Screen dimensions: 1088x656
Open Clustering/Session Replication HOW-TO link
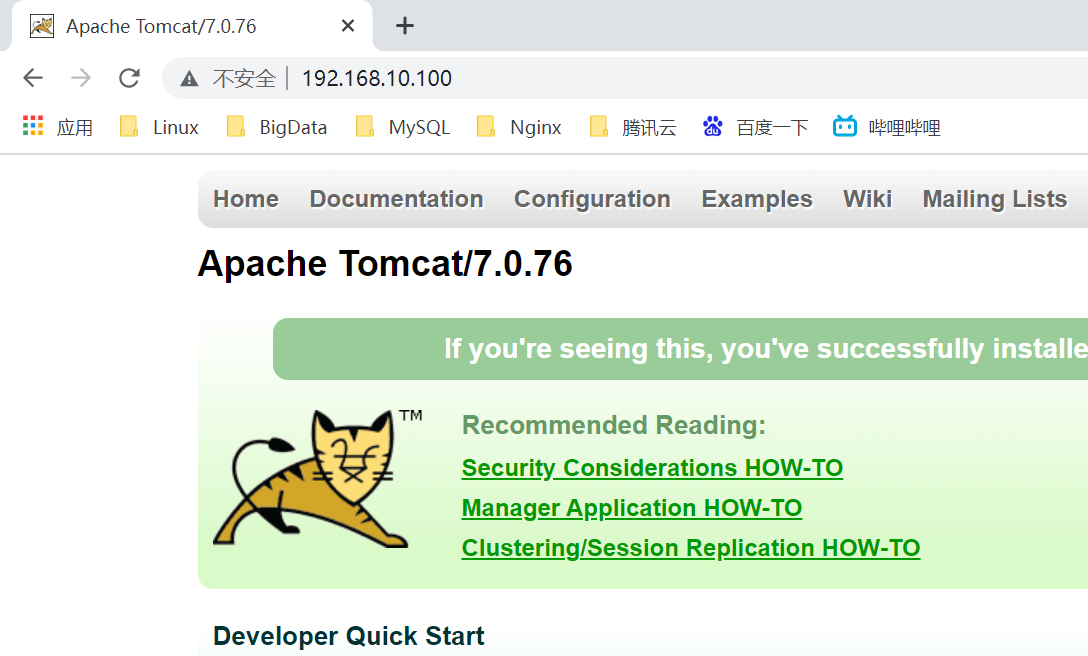[x=690, y=548]
